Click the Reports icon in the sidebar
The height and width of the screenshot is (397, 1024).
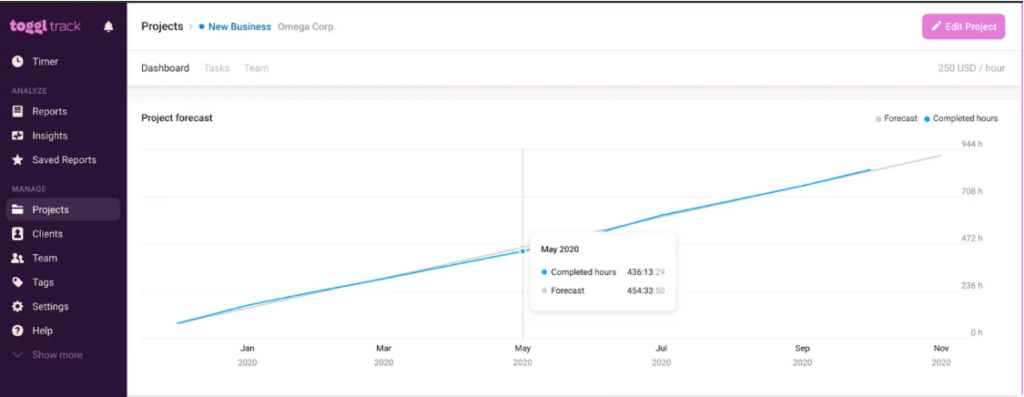[x=18, y=112]
